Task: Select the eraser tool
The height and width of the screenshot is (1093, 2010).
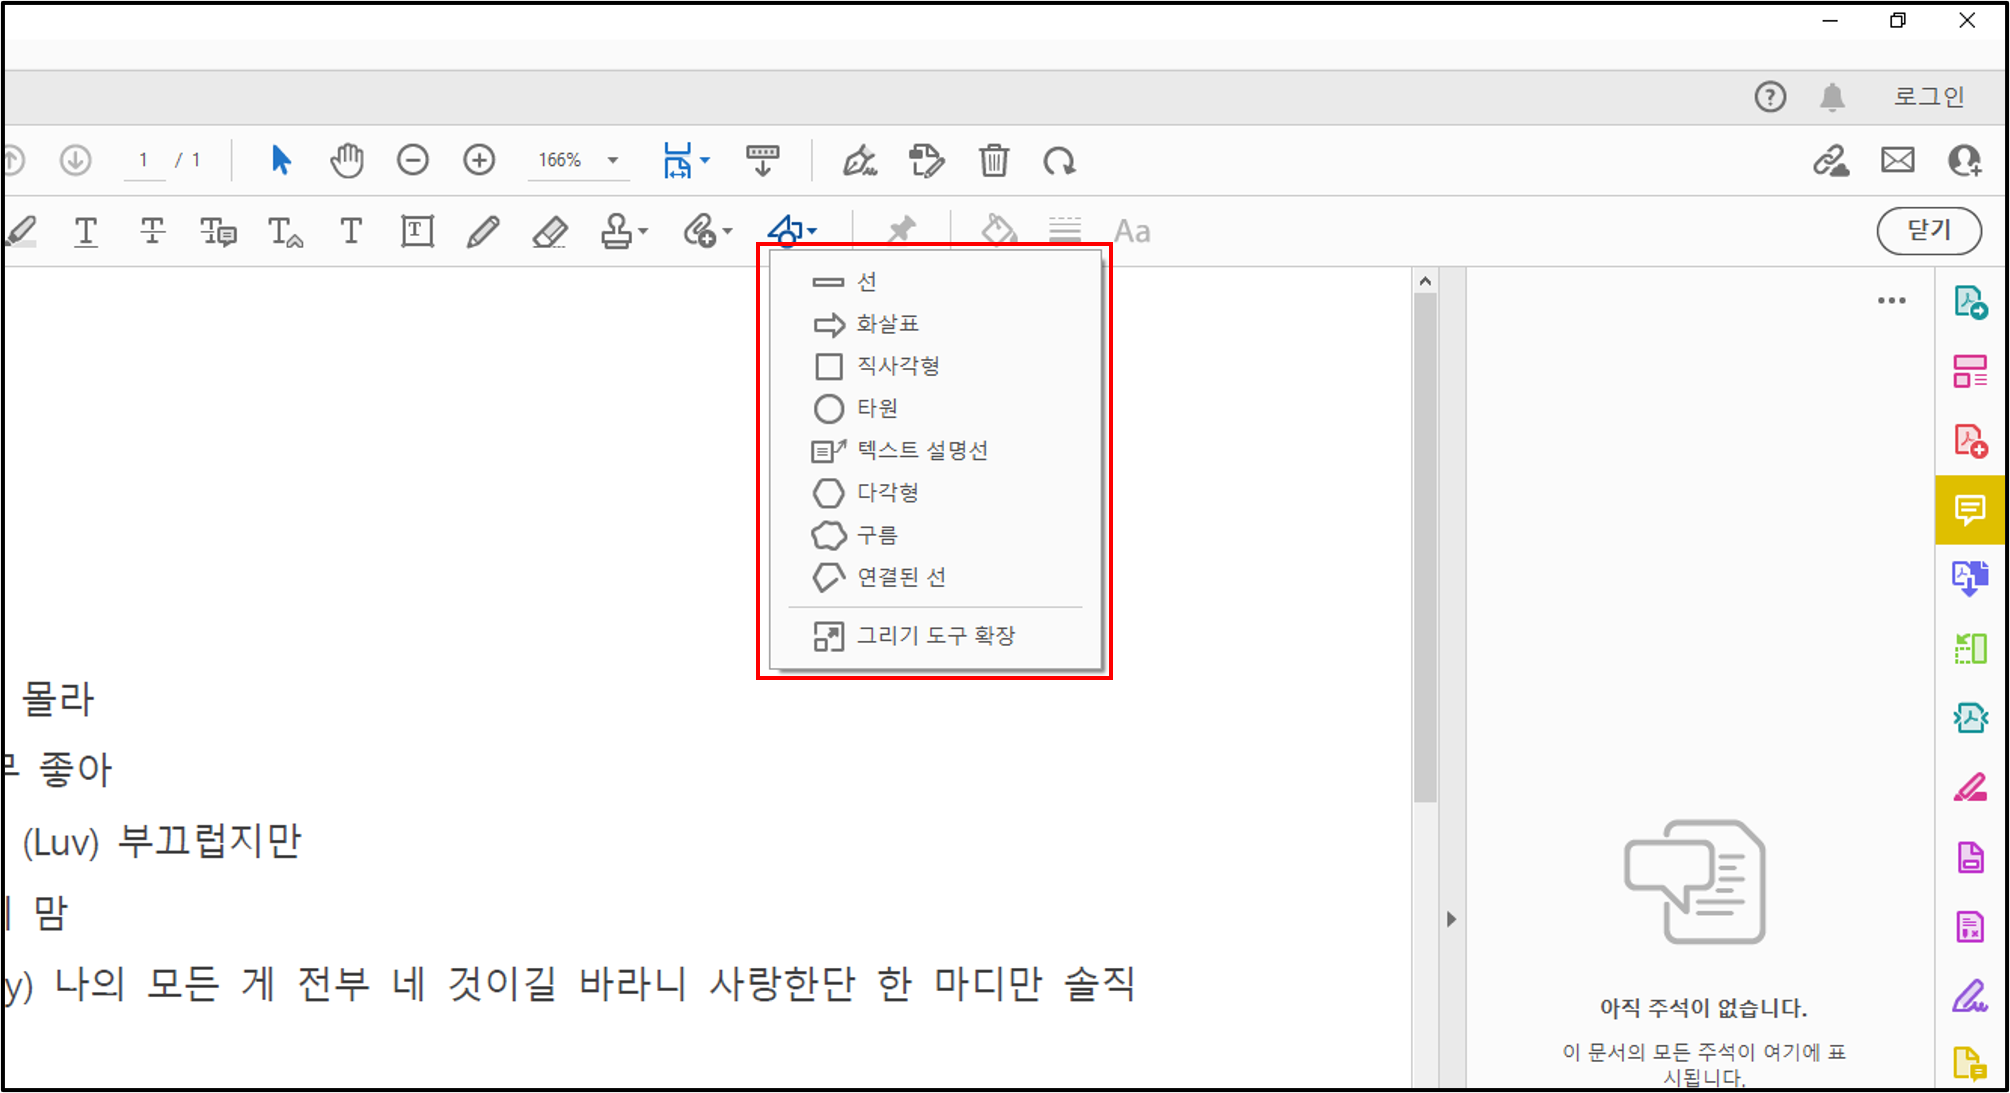Action: 549,232
